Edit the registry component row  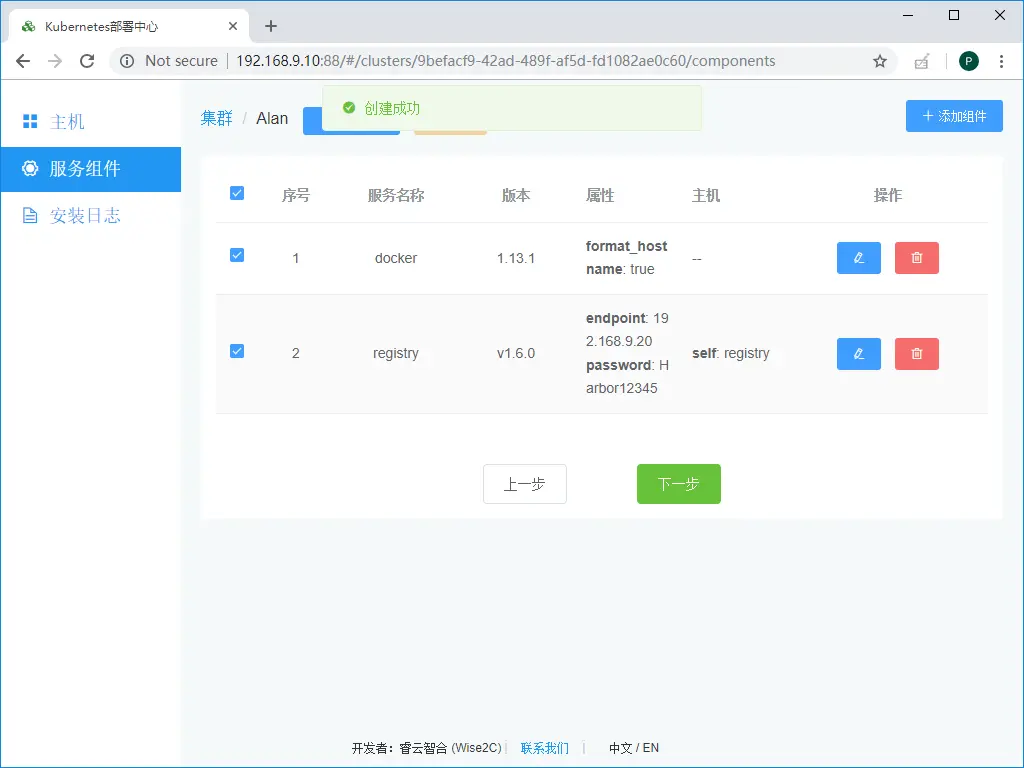(x=858, y=353)
